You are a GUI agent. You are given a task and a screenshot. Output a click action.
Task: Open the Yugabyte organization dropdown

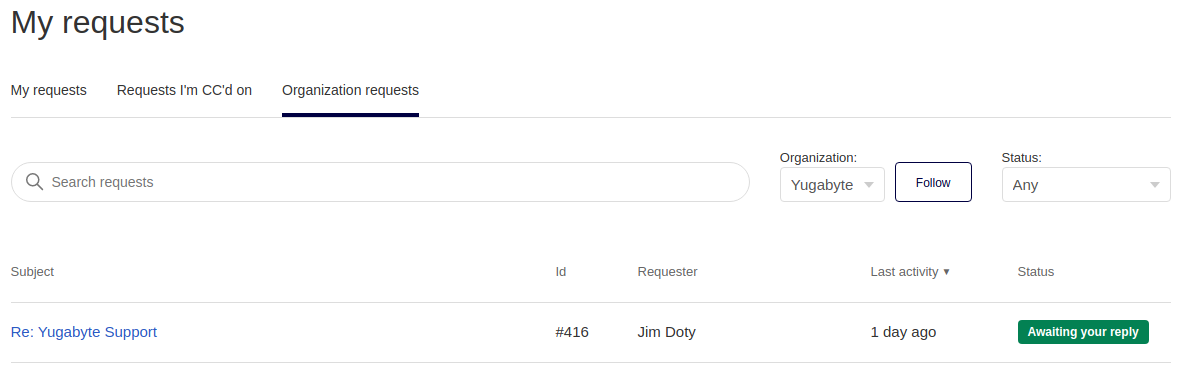tap(832, 185)
